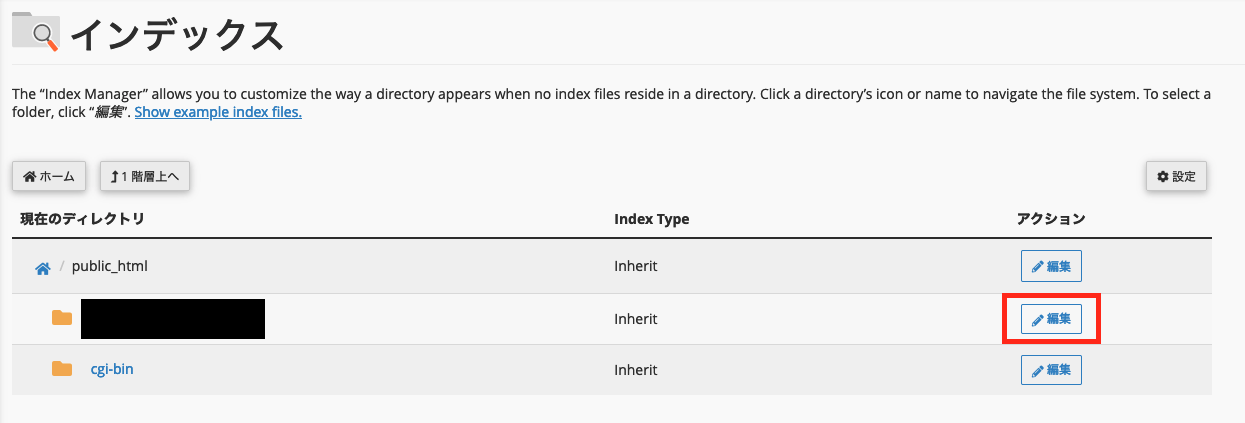Click the home icon in directory breadcrumb

click(x=43, y=268)
